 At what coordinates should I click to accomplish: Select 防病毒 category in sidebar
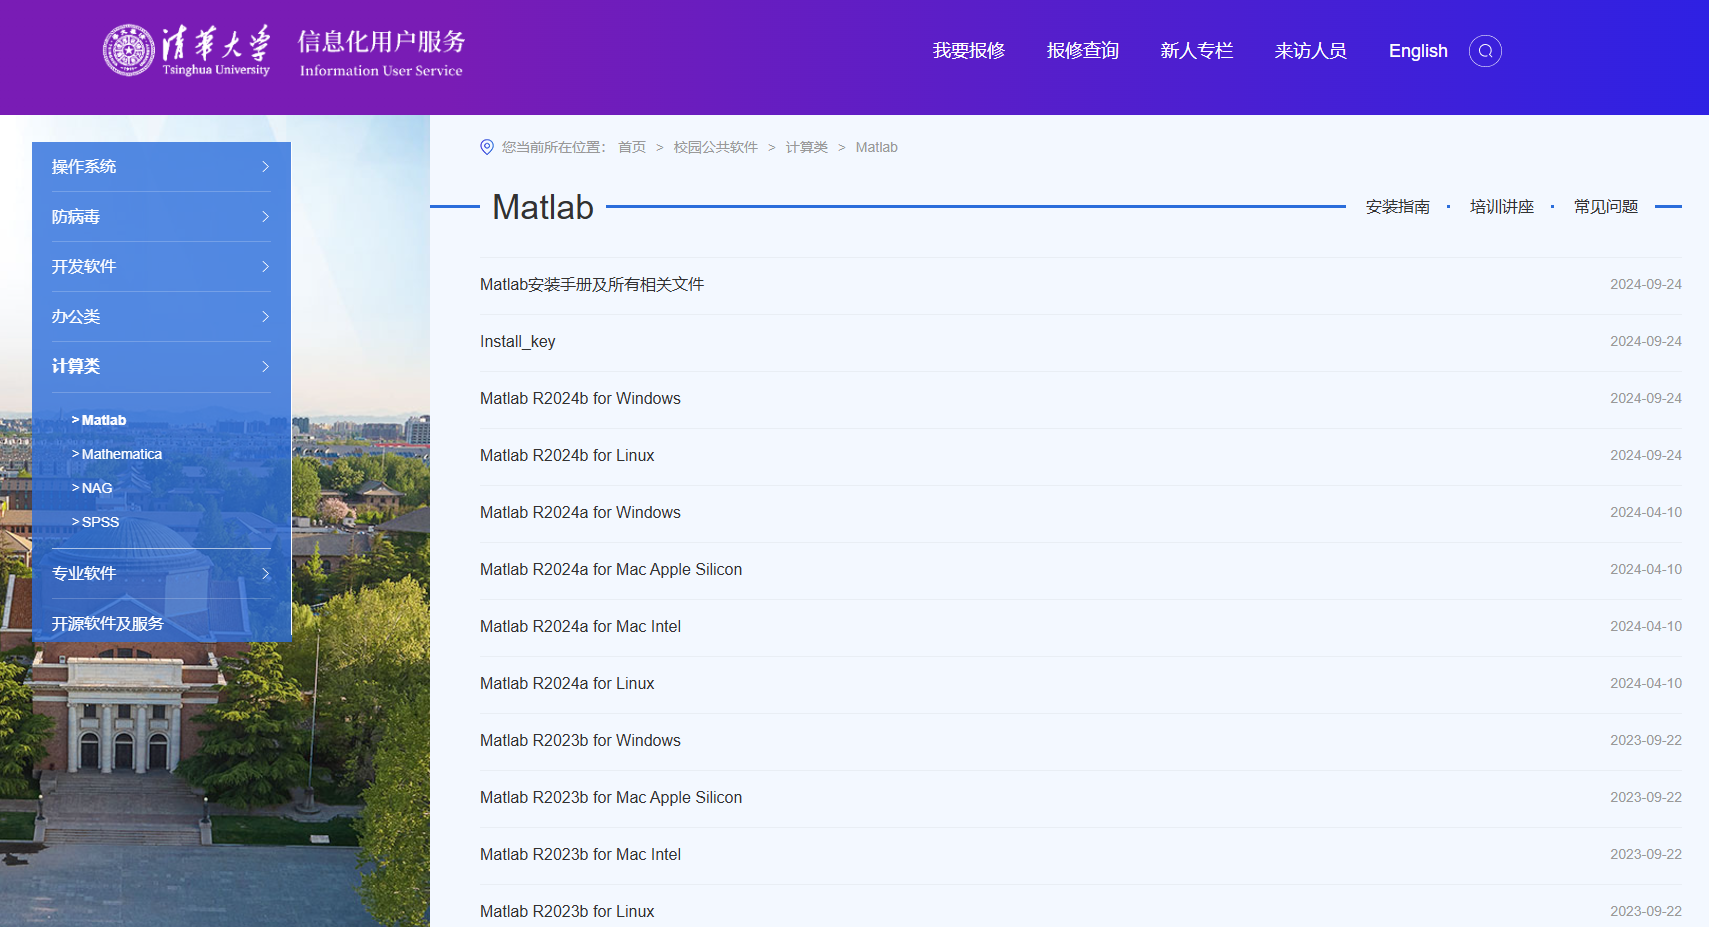click(76, 217)
